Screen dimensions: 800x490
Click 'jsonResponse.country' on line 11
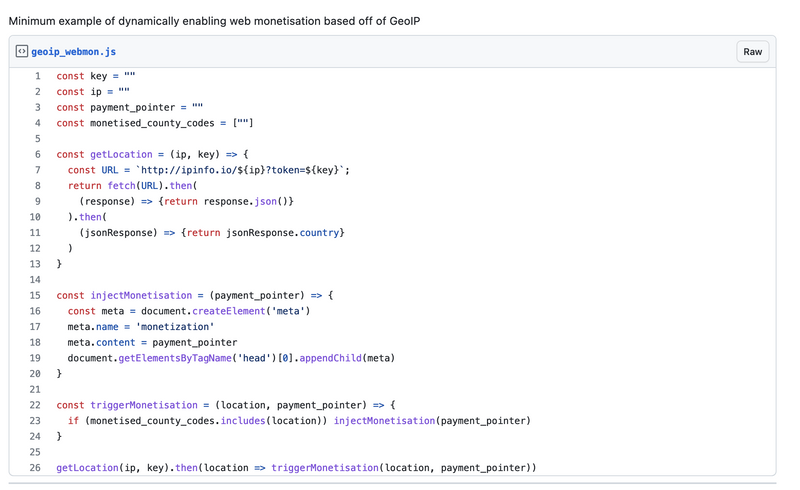[283, 233]
